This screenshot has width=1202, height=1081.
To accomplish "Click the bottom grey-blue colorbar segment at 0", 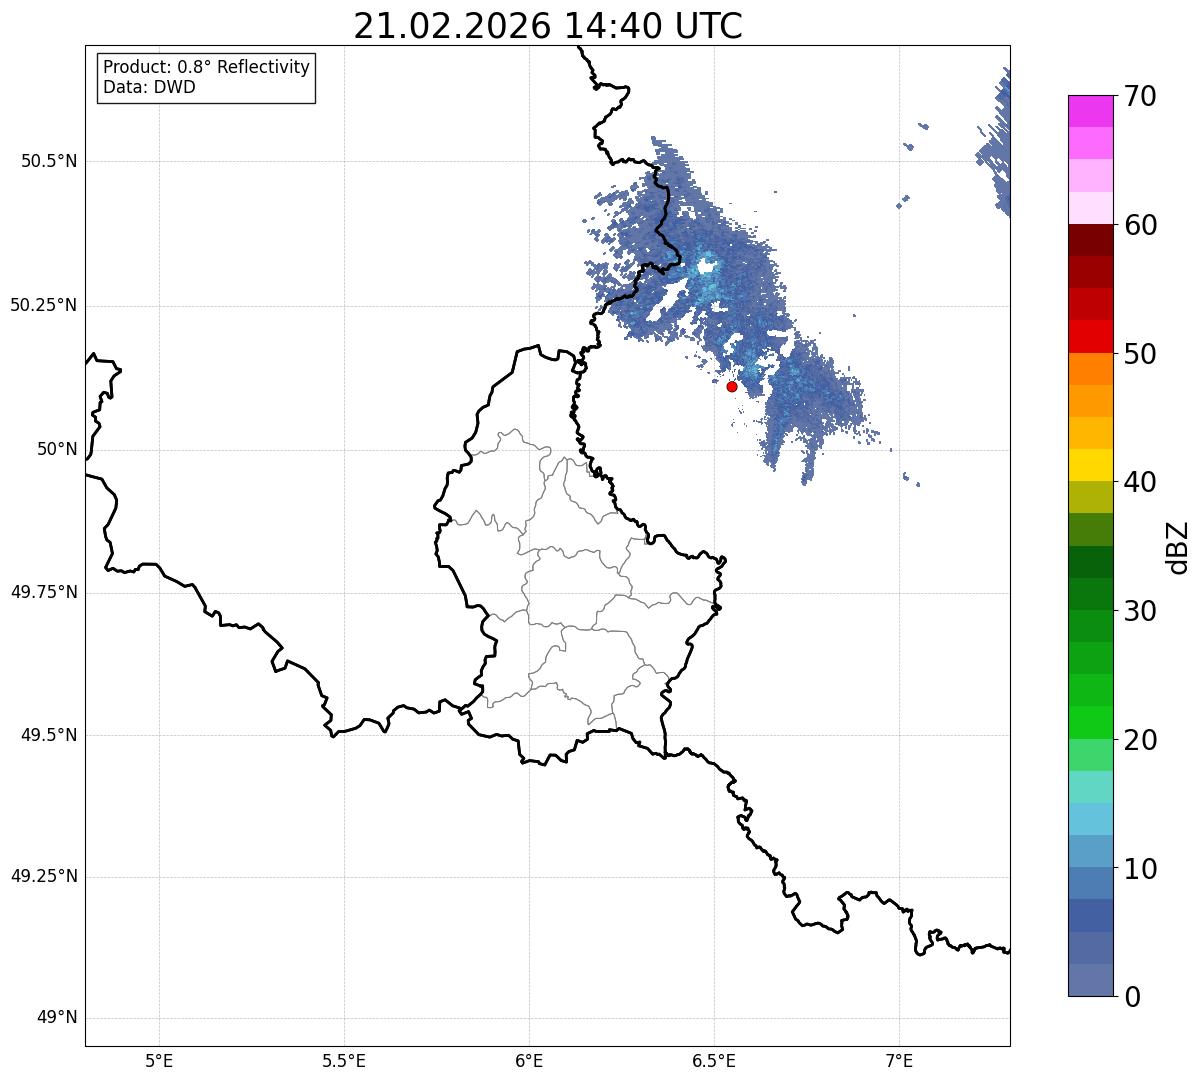I will (1091, 980).
